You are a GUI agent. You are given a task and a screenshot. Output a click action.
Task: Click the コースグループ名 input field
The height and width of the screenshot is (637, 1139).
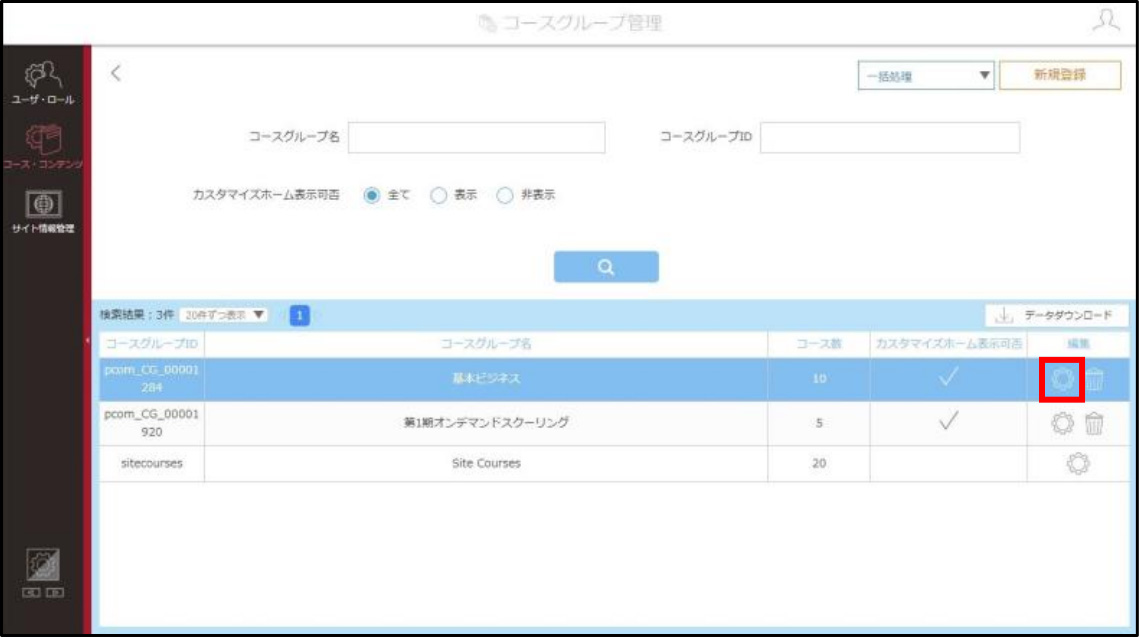coord(477,137)
